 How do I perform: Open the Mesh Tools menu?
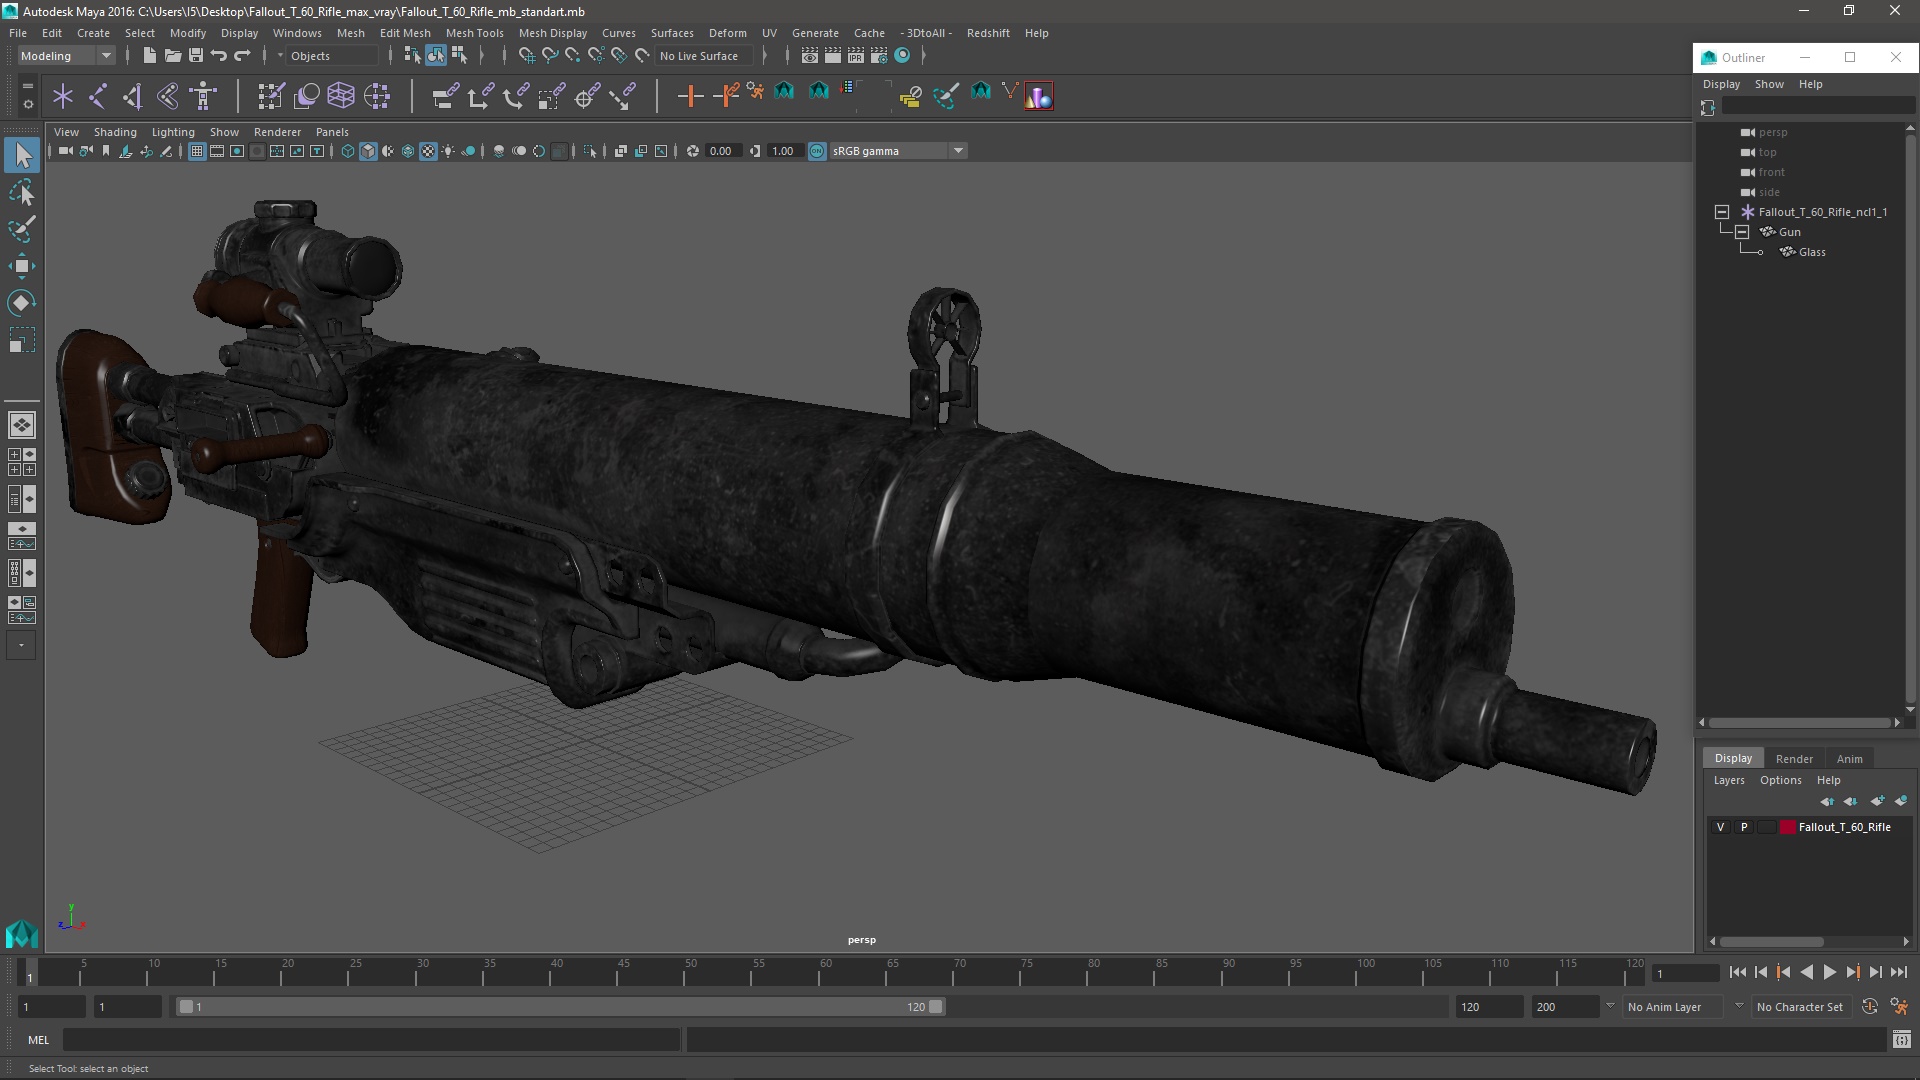[474, 33]
